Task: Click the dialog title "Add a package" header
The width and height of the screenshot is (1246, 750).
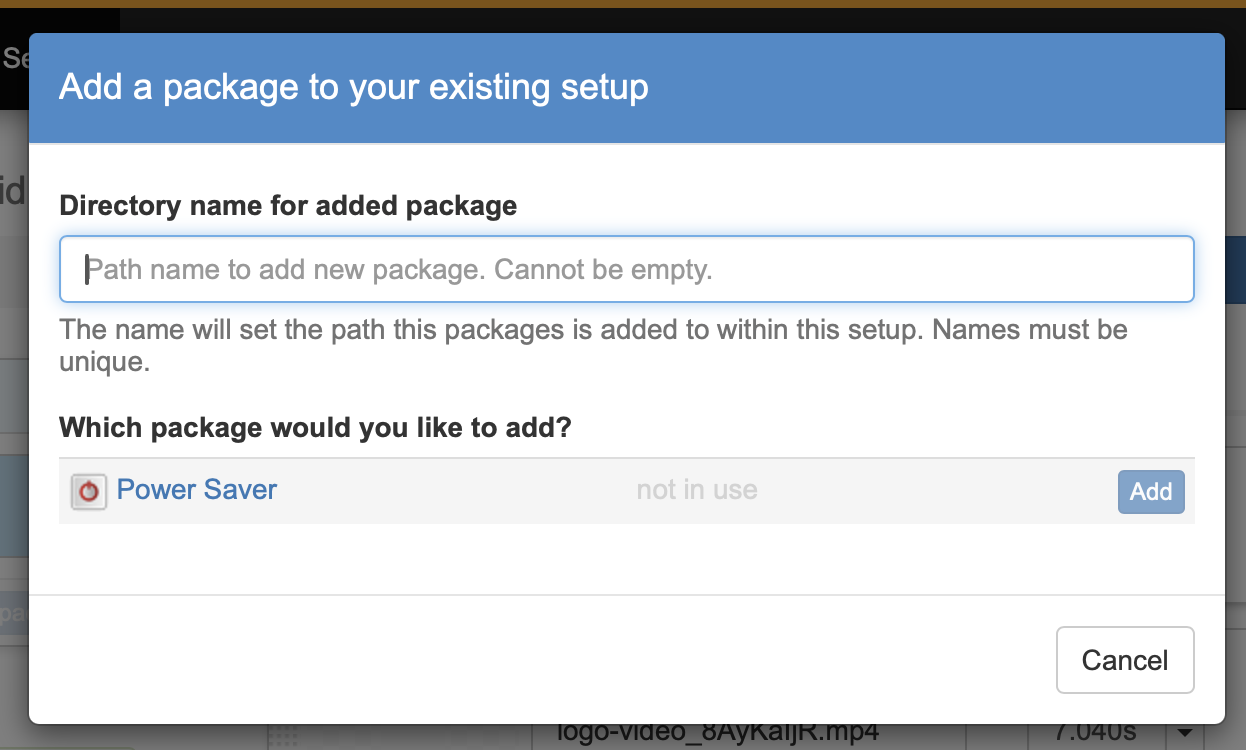Action: coord(353,87)
